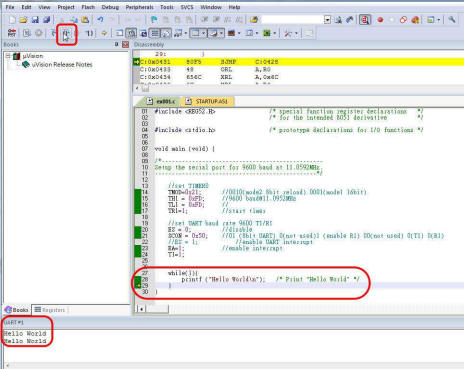Save the current file with disk icon
The height and width of the screenshot is (369, 464).
click(x=35, y=20)
